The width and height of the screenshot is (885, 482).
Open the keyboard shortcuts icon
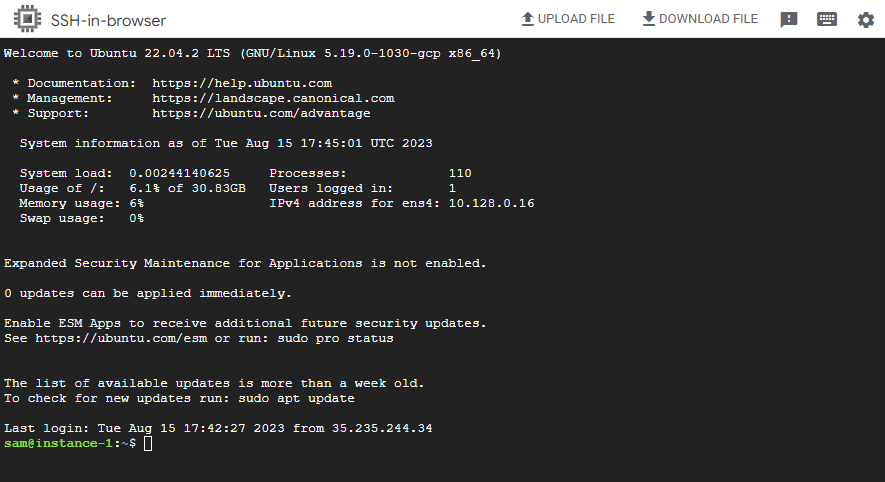(x=827, y=20)
